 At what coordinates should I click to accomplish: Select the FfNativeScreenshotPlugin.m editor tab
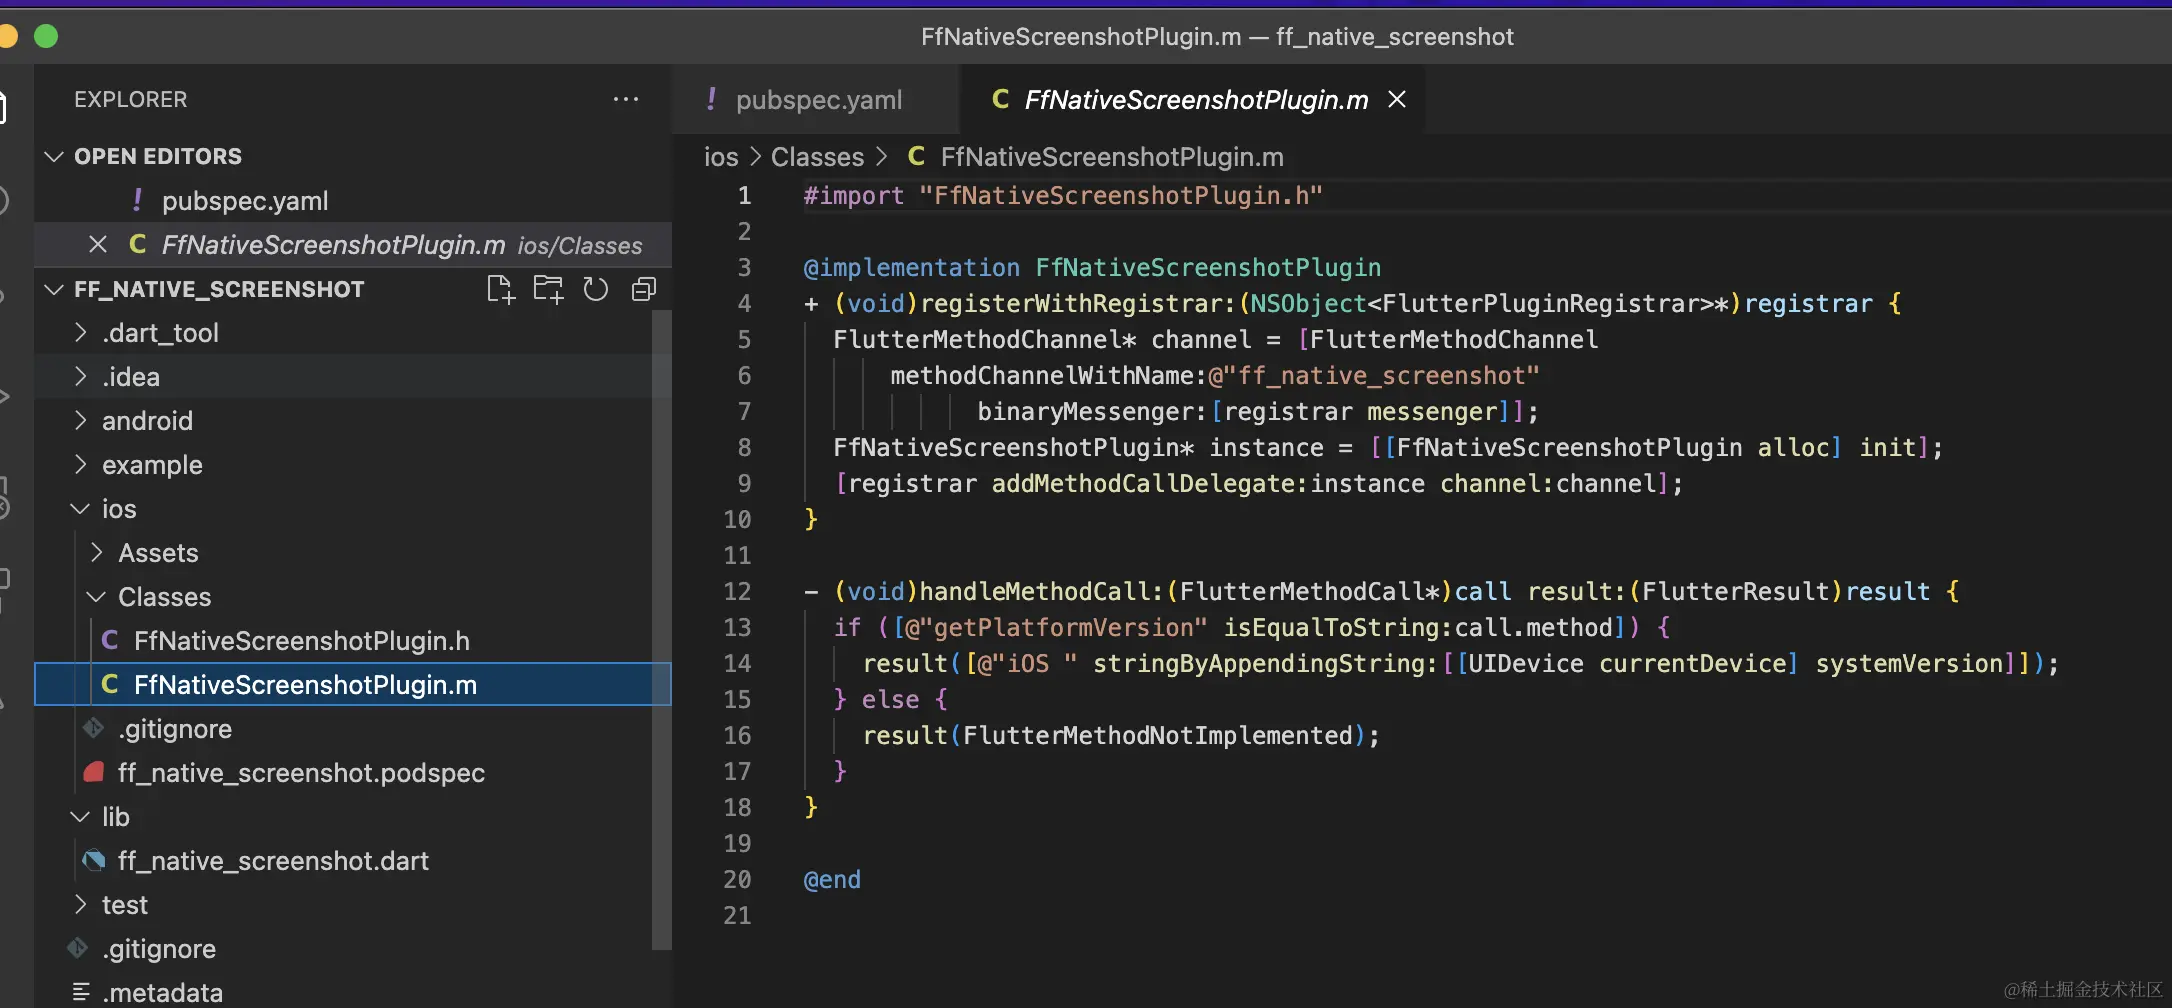coord(1192,99)
